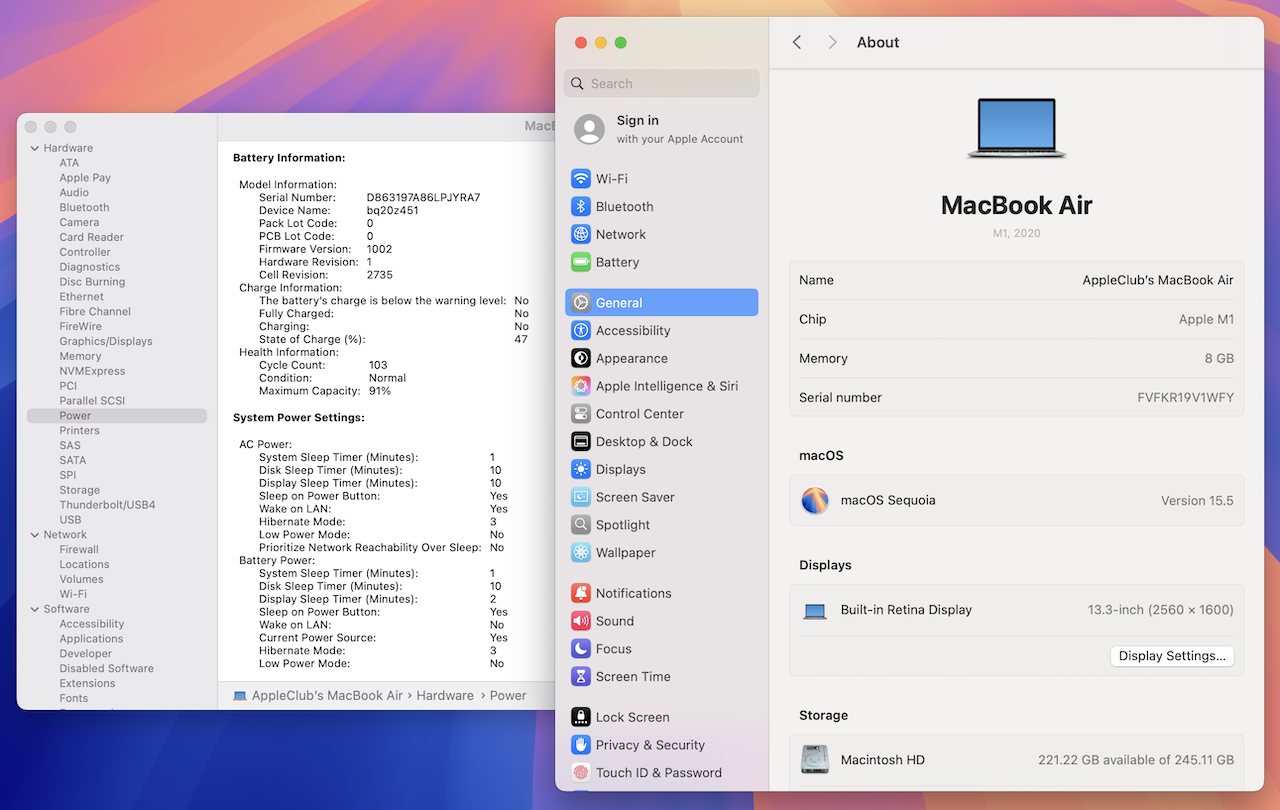Select Extensions under Software

tap(87, 684)
